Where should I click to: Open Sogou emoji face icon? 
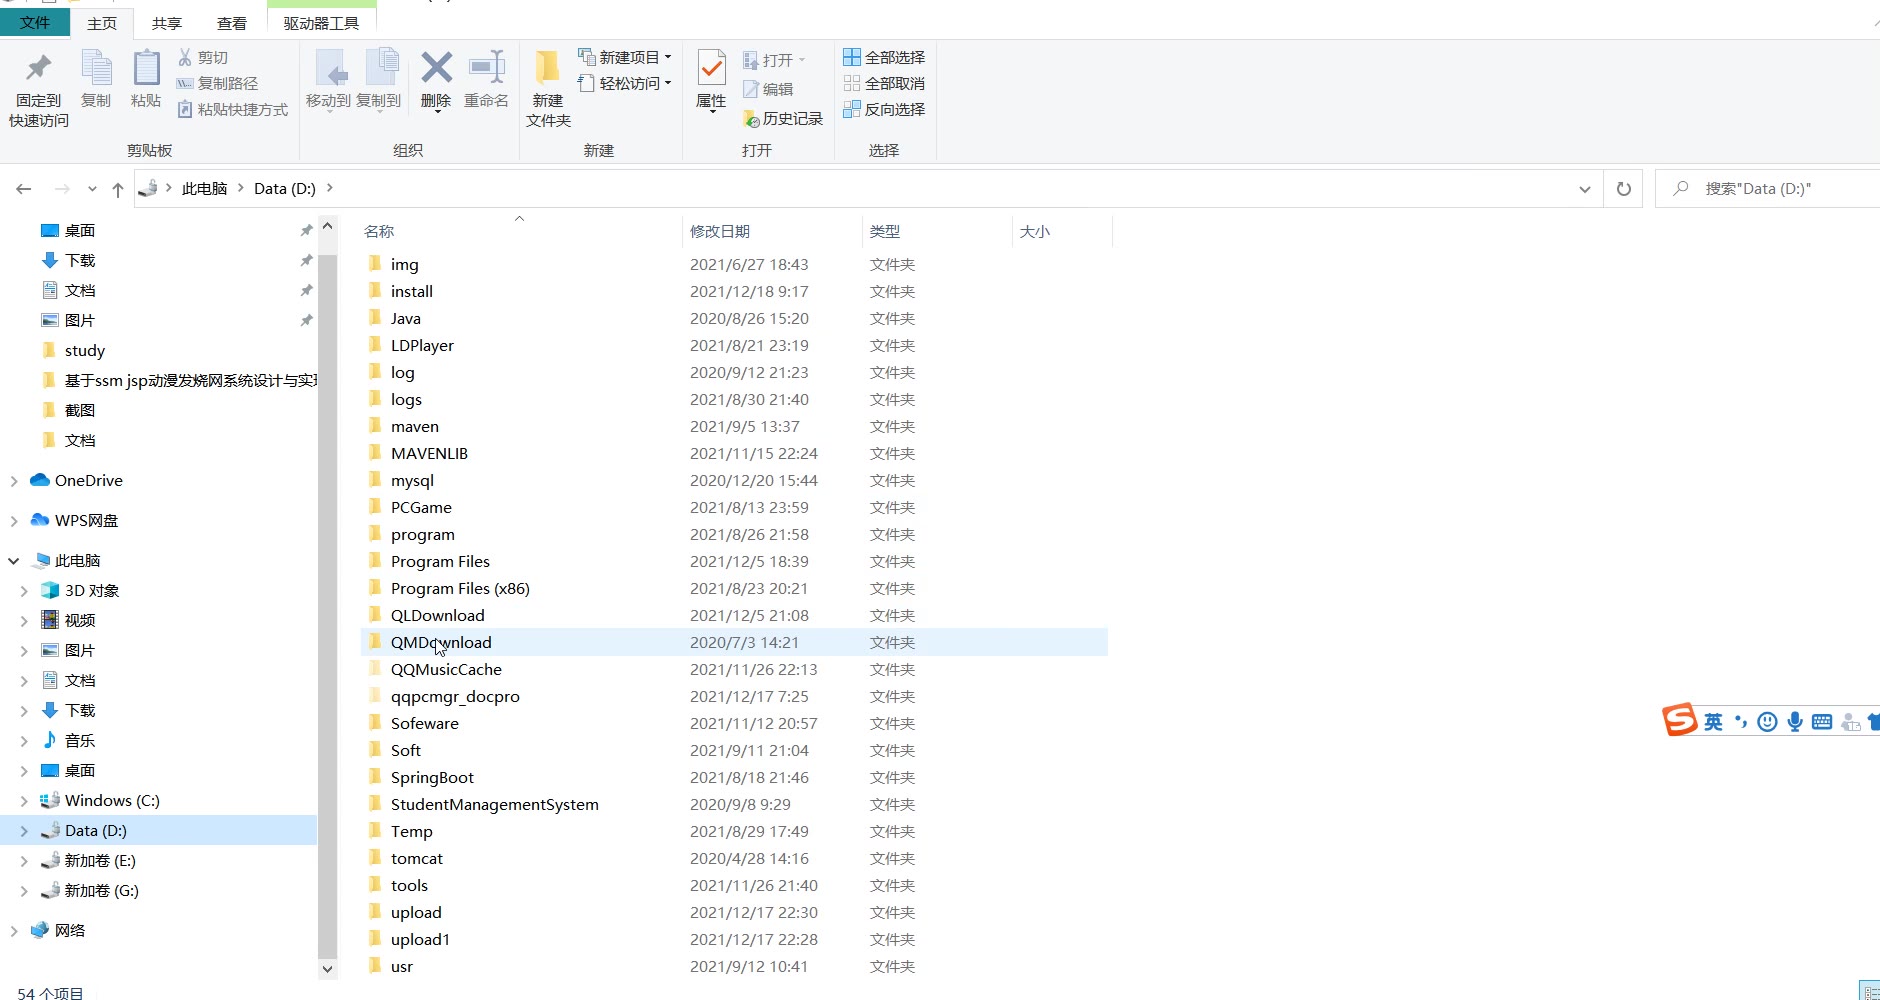click(1768, 722)
